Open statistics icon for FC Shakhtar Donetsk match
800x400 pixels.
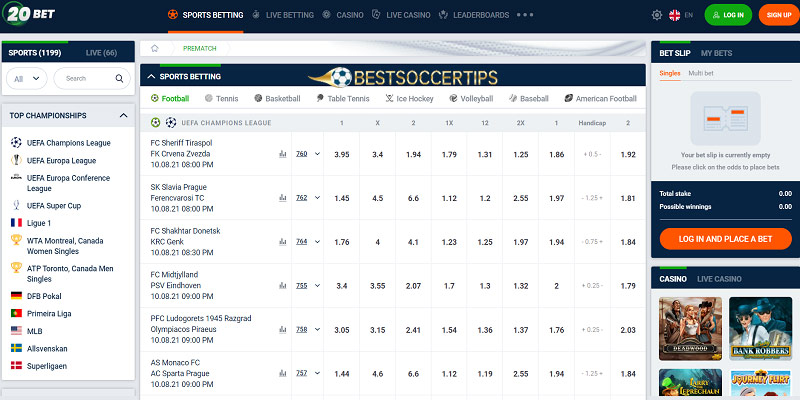(x=283, y=242)
